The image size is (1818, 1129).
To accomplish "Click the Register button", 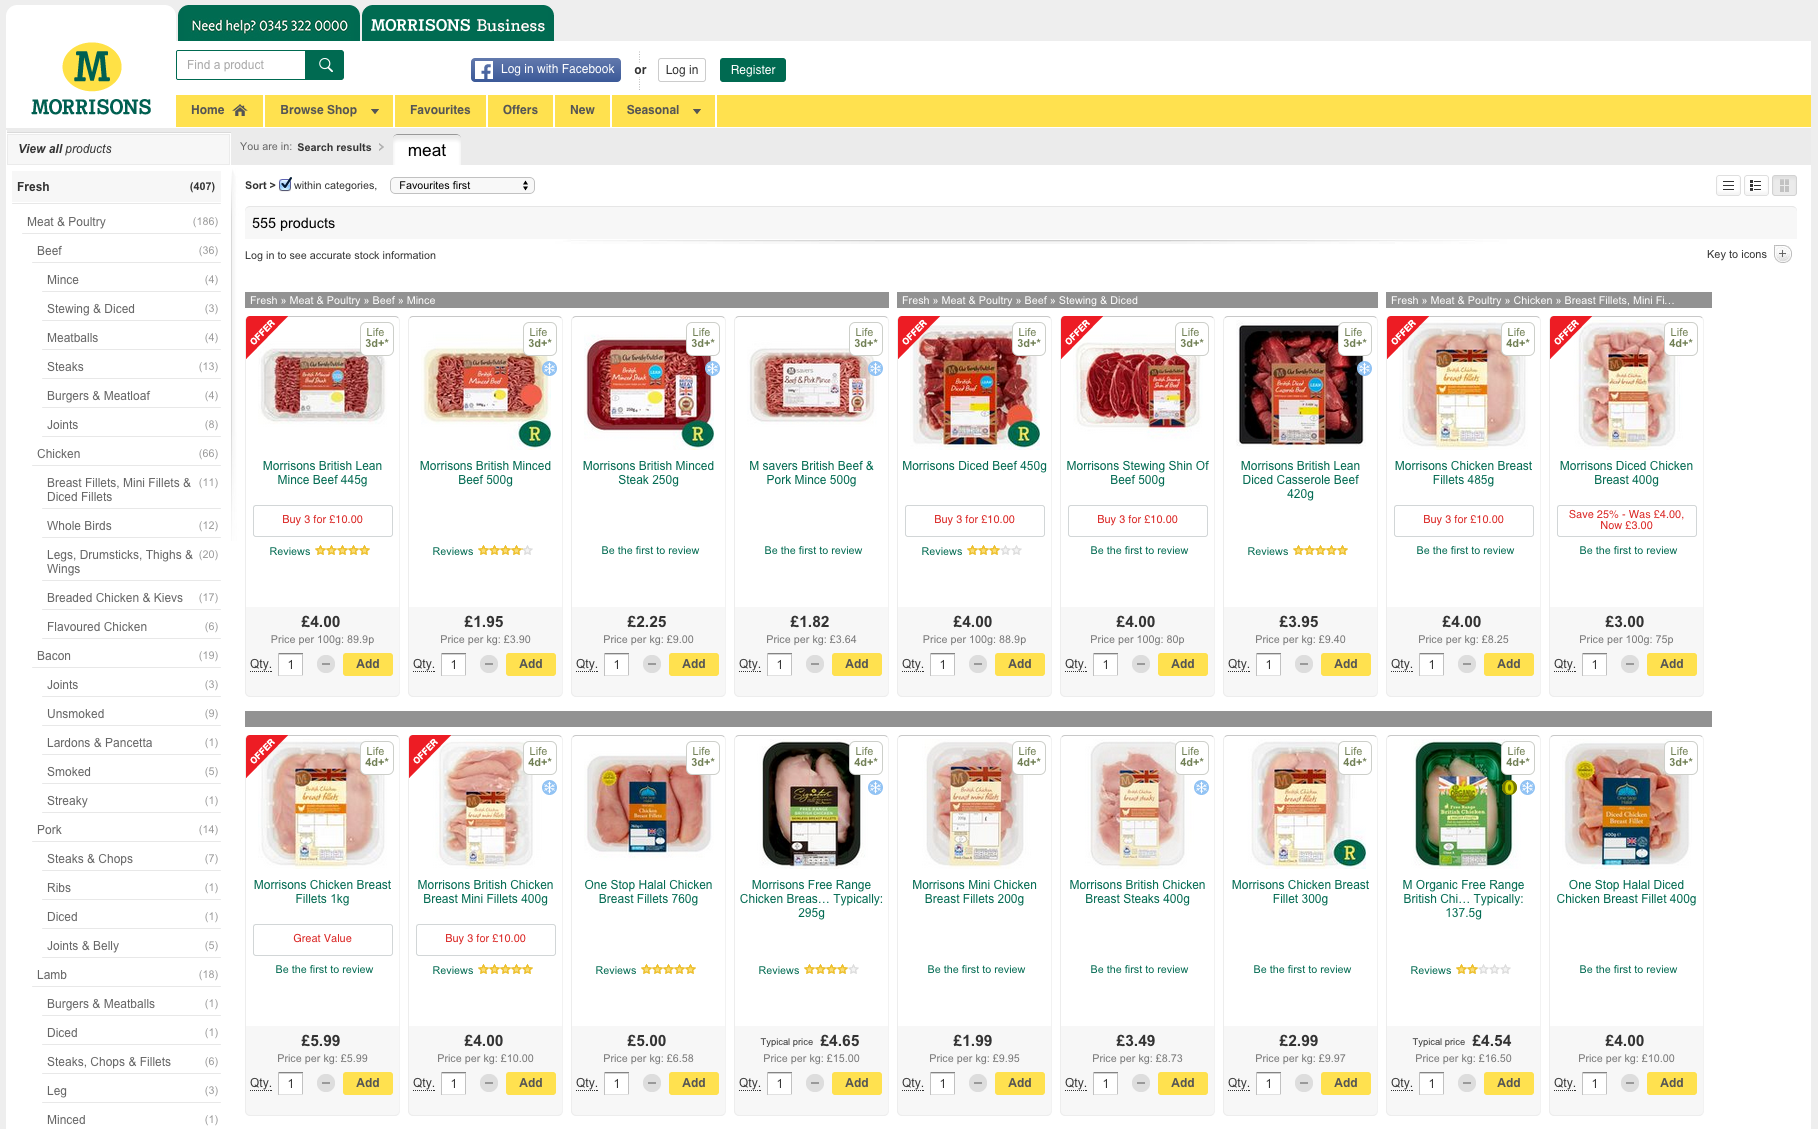I will point(752,70).
